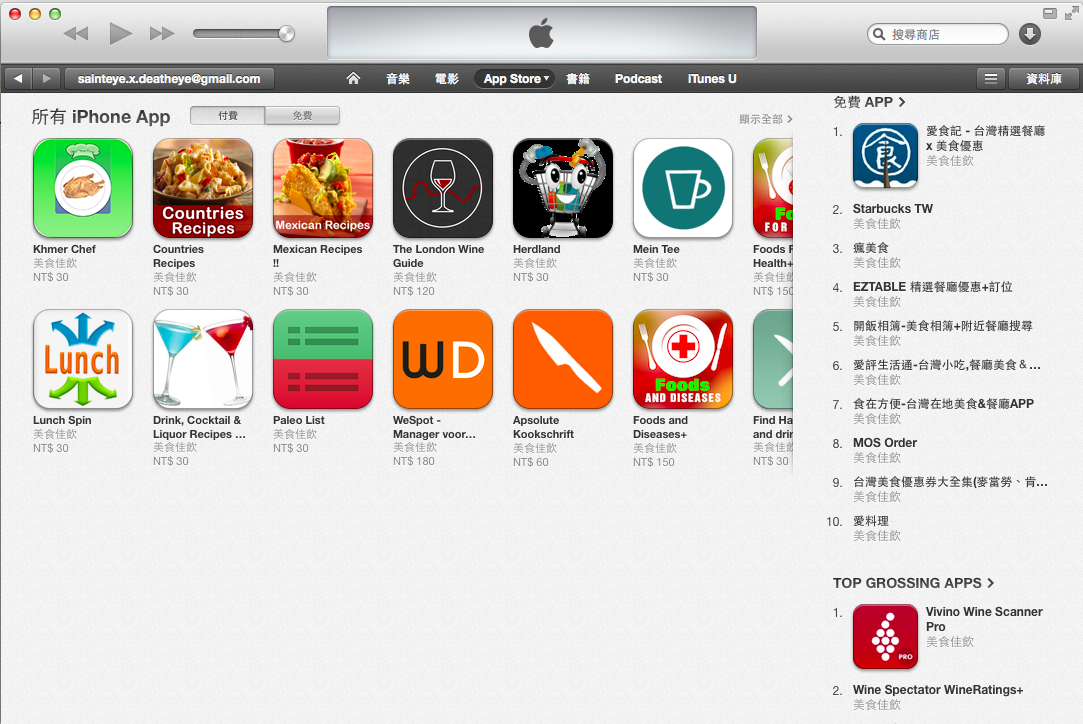Open the 資料庫 library button
The height and width of the screenshot is (724, 1083).
coord(1044,79)
